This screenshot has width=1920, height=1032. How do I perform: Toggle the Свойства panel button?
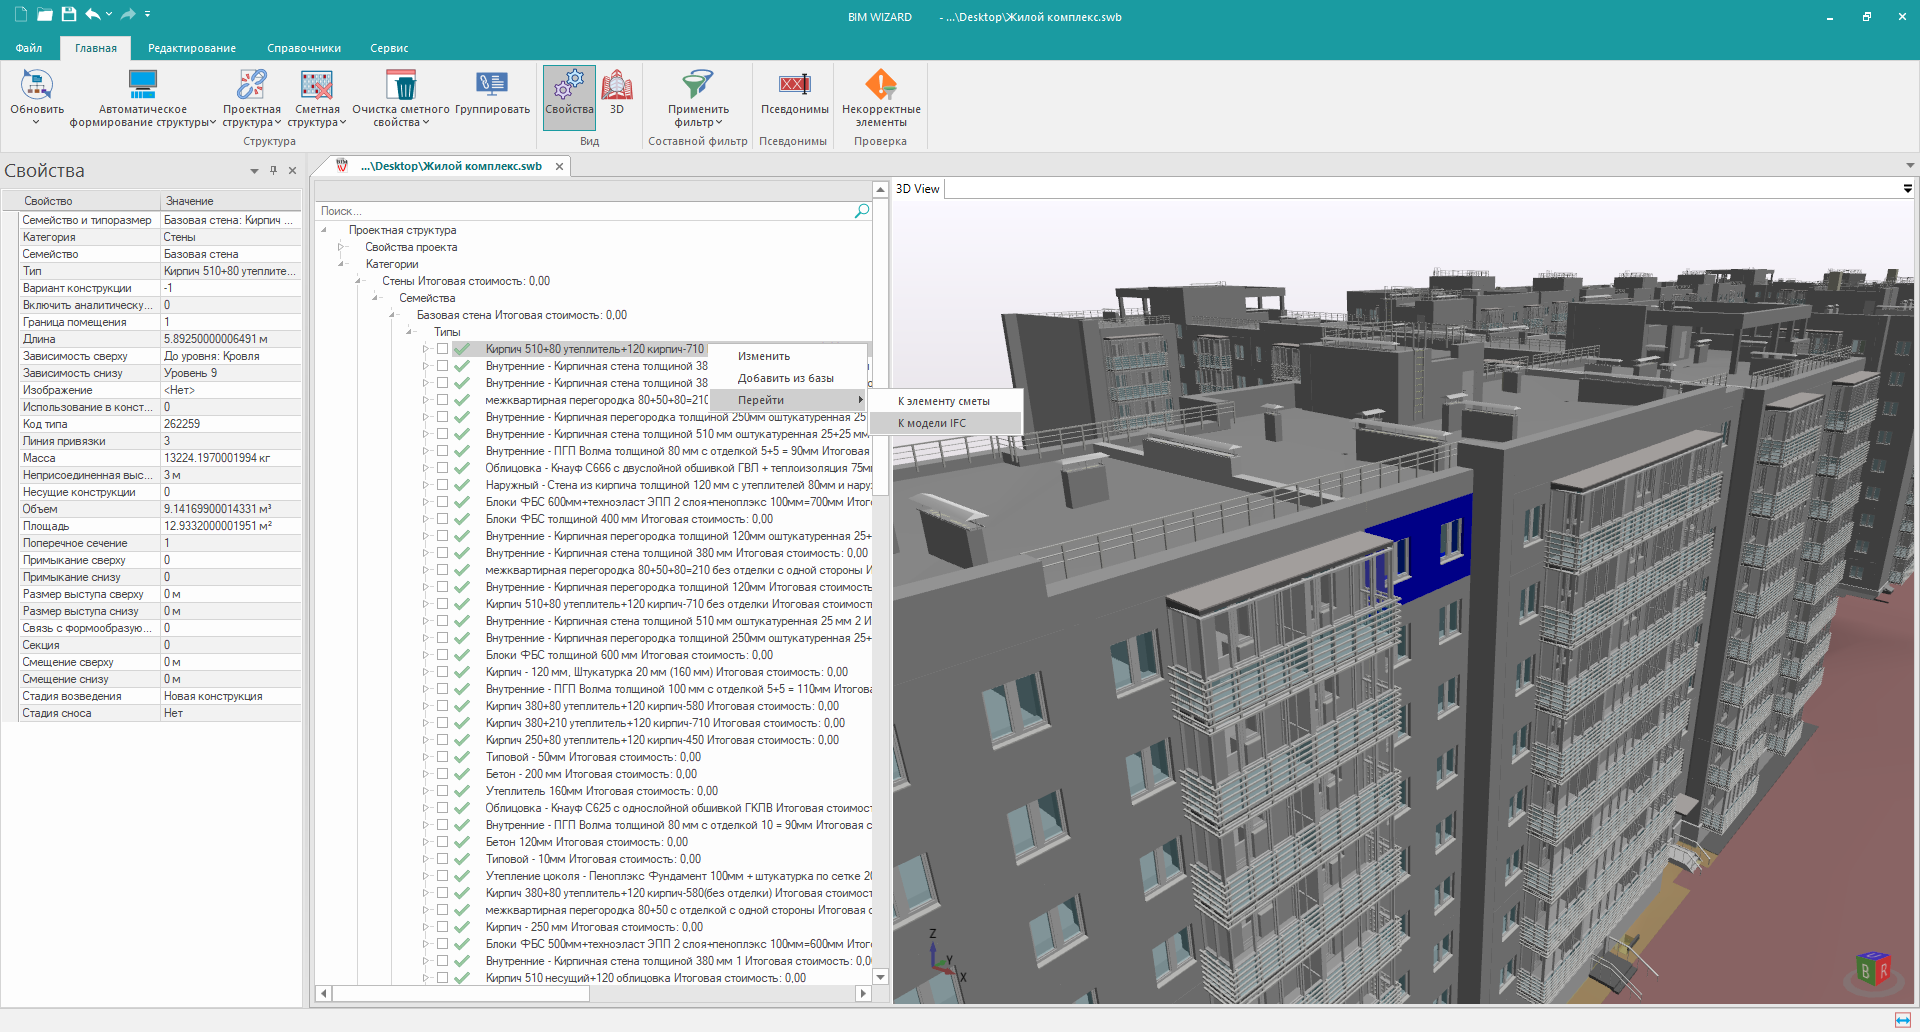coord(569,97)
